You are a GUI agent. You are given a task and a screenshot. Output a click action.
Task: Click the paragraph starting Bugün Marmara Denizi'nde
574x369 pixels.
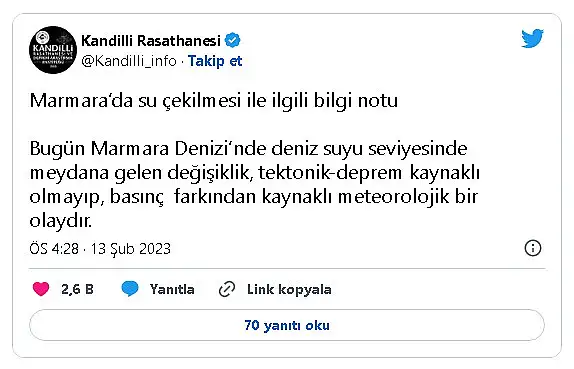coord(254,184)
